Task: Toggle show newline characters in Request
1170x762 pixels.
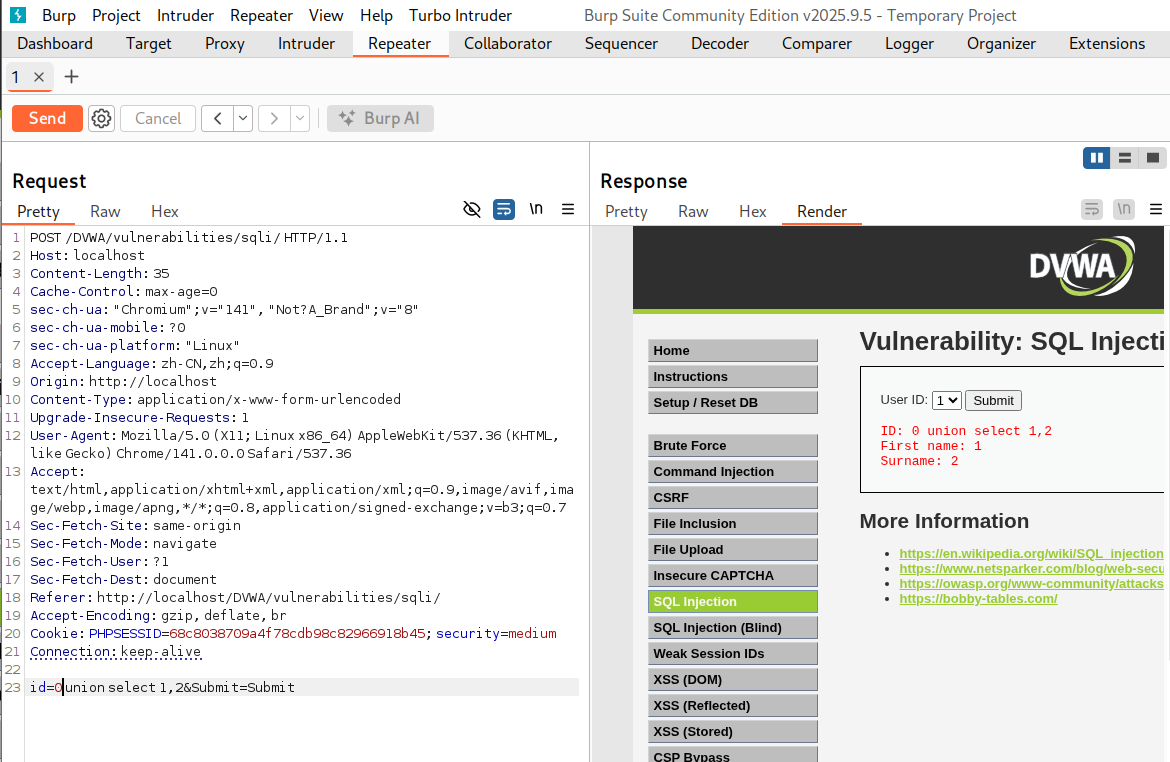Action: pos(536,209)
